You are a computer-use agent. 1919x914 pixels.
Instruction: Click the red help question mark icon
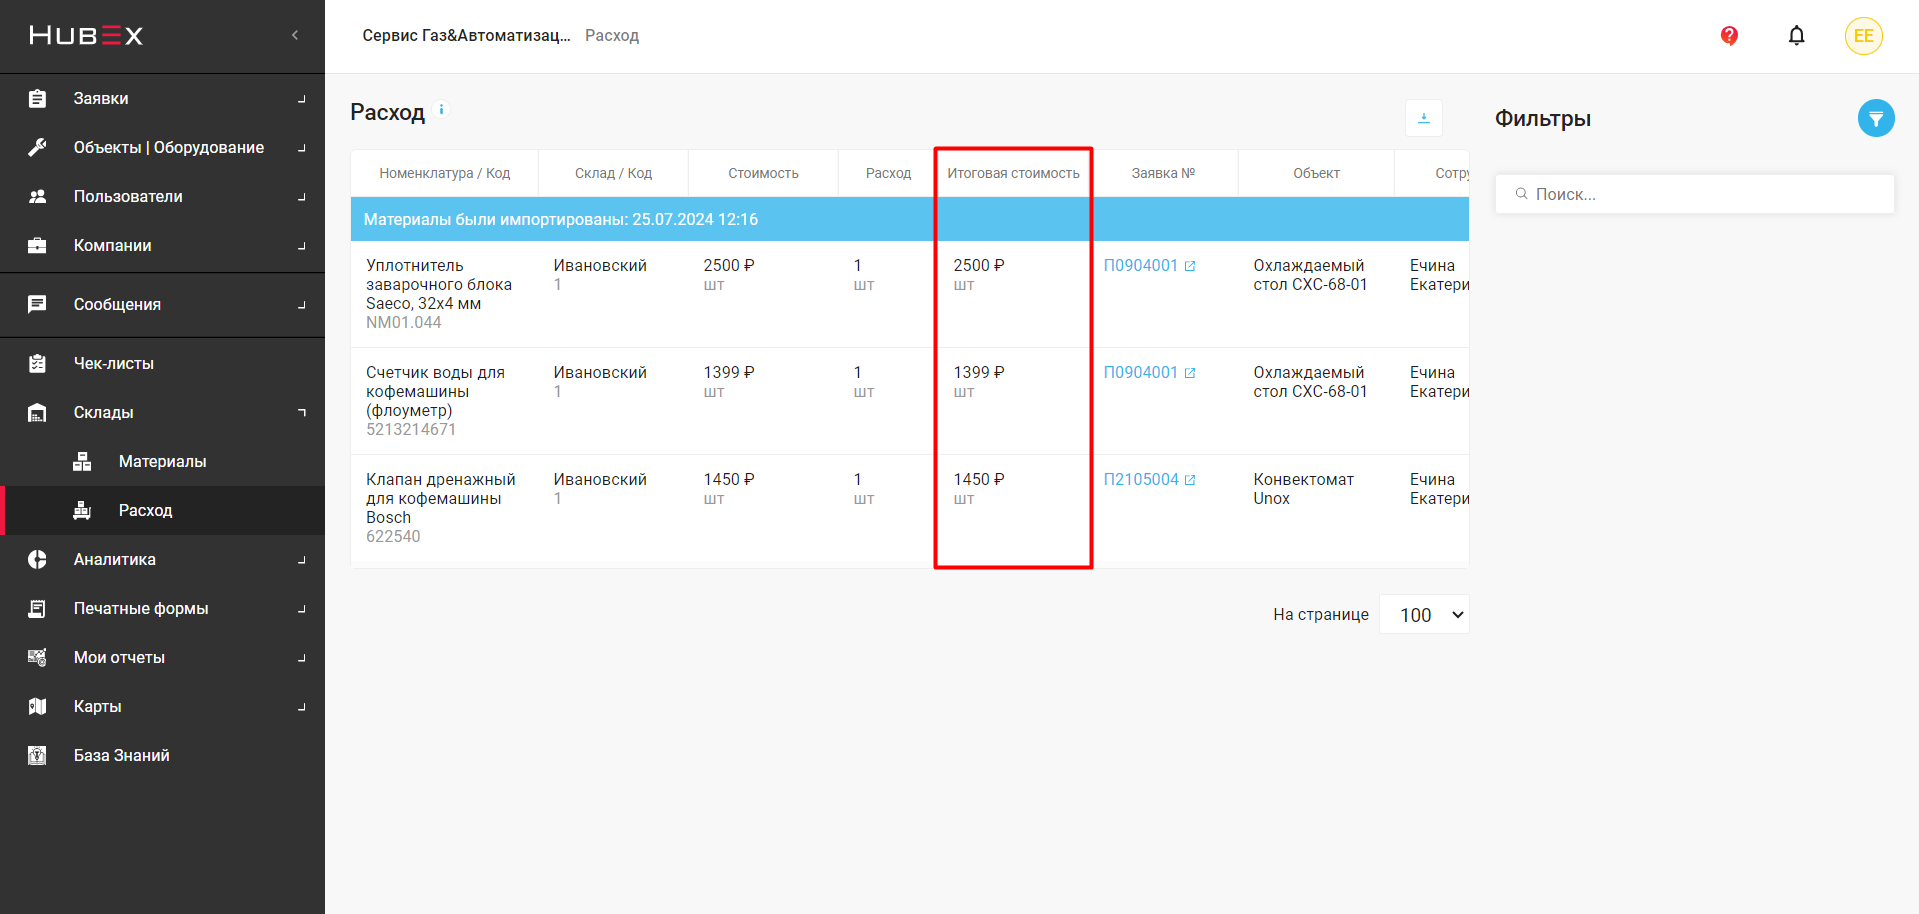[1729, 36]
